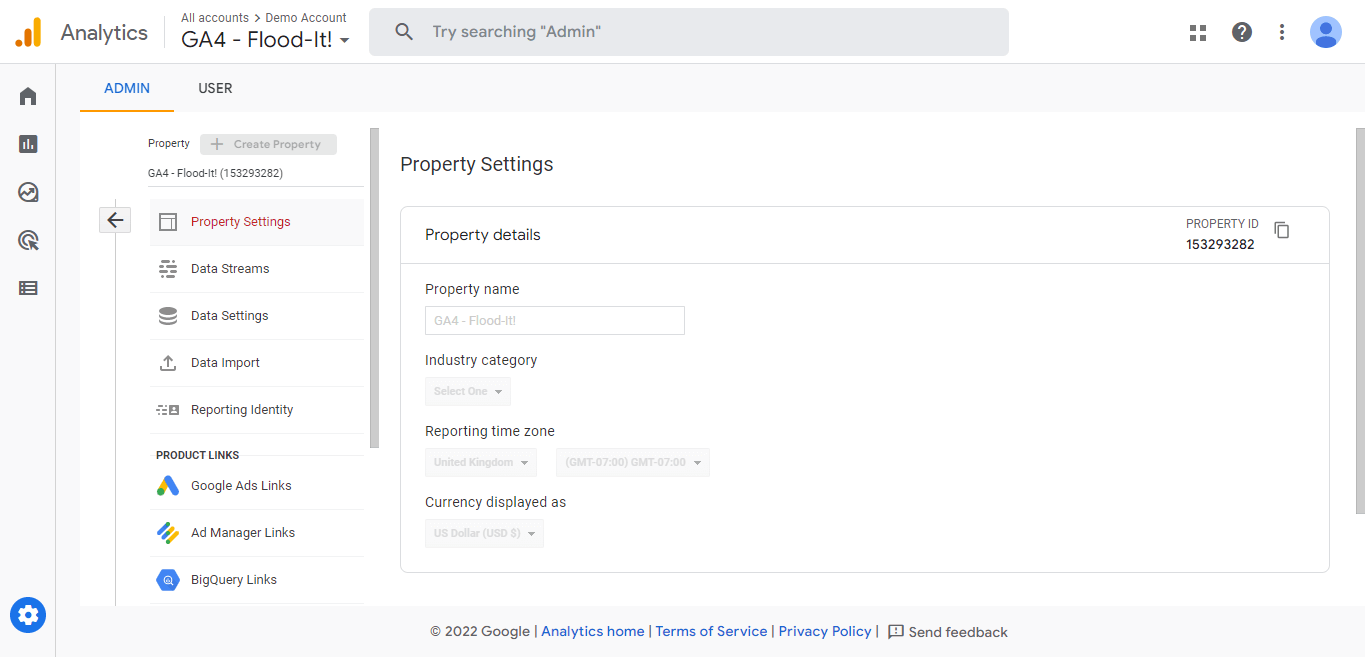The width and height of the screenshot is (1365, 657).
Task: Click the property menu vertical scrollbar
Action: coord(374,287)
